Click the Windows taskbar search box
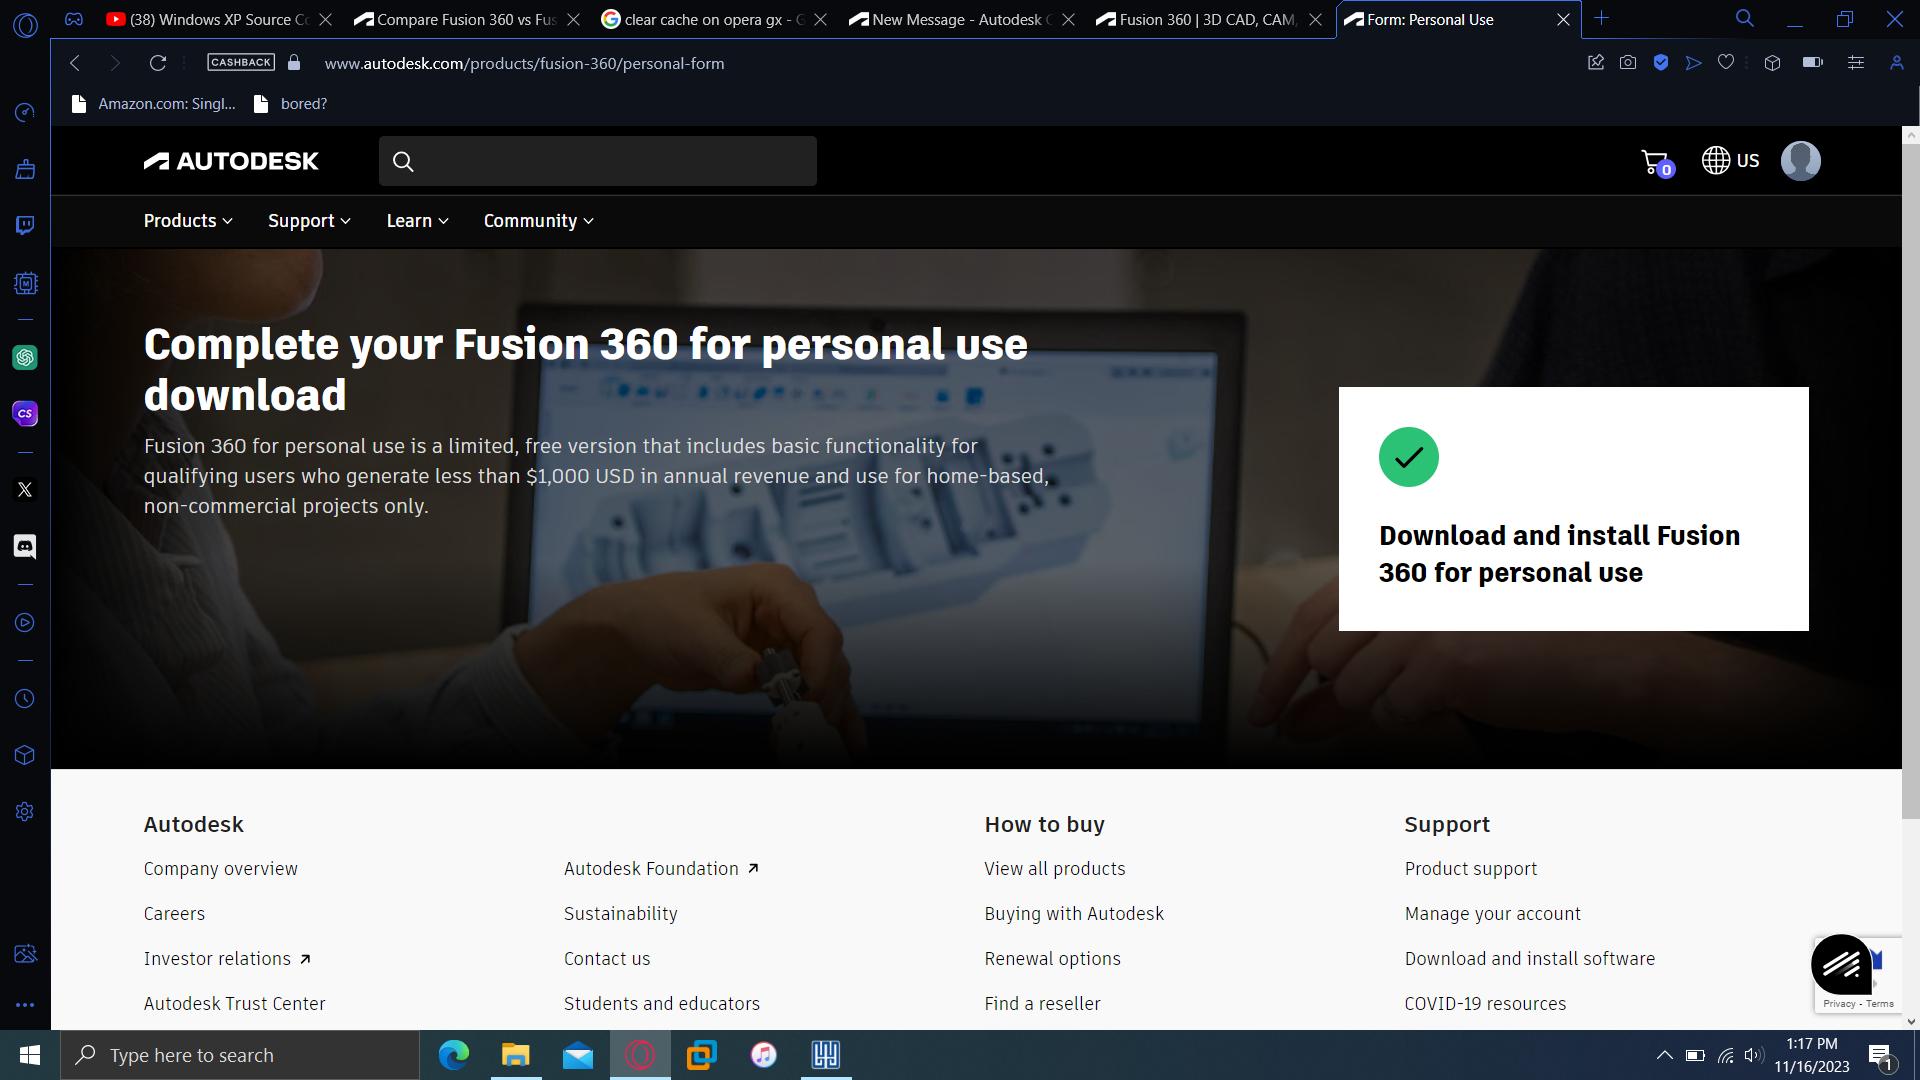The height and width of the screenshot is (1080, 1920). point(240,1055)
